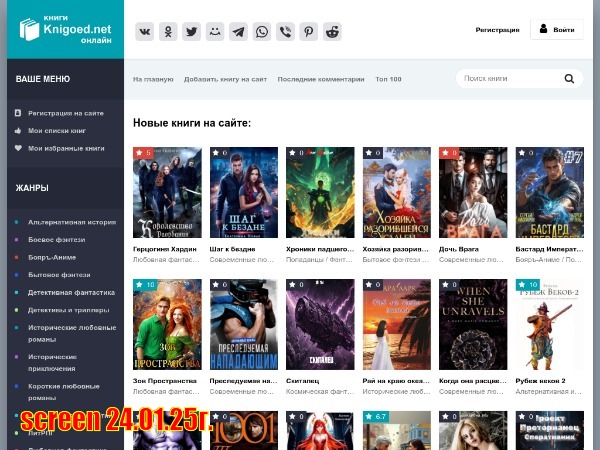
Task: Share via WhatsApp icon
Action: click(262, 31)
